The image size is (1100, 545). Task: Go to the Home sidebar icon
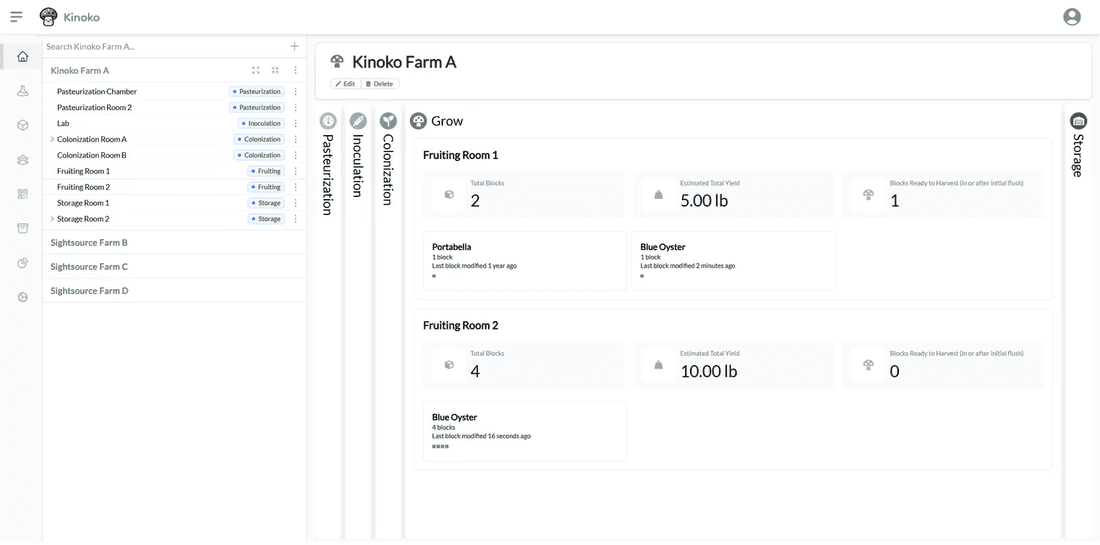pyautogui.click(x=22, y=57)
